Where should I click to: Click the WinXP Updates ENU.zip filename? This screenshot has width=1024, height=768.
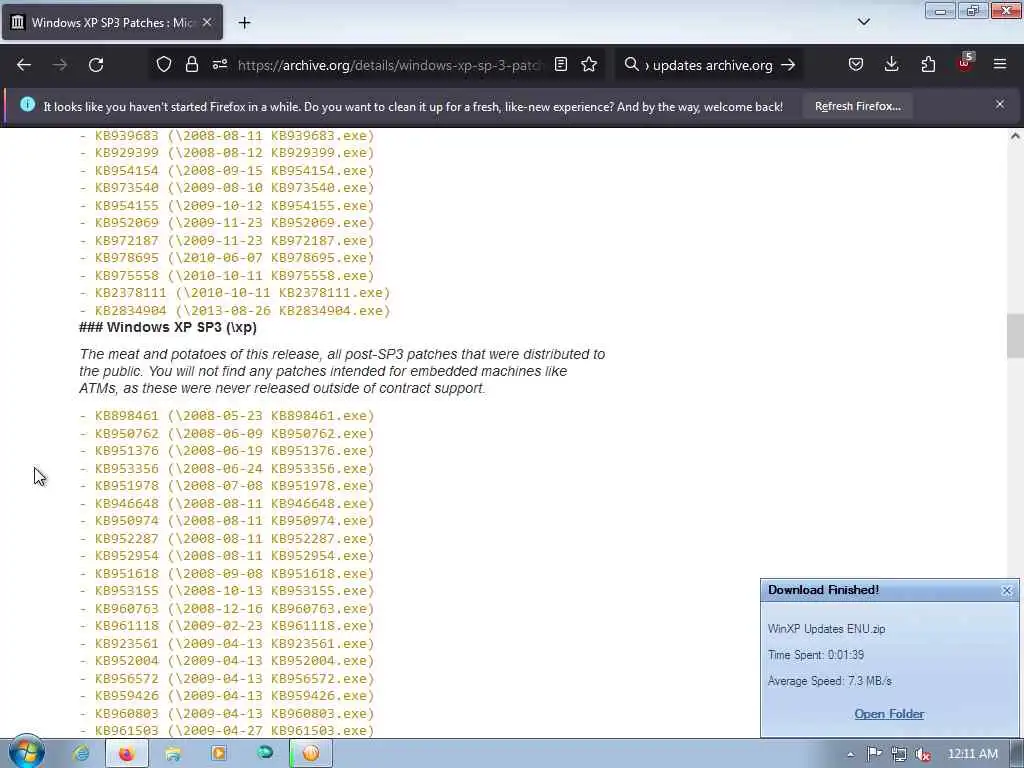[x=827, y=629]
